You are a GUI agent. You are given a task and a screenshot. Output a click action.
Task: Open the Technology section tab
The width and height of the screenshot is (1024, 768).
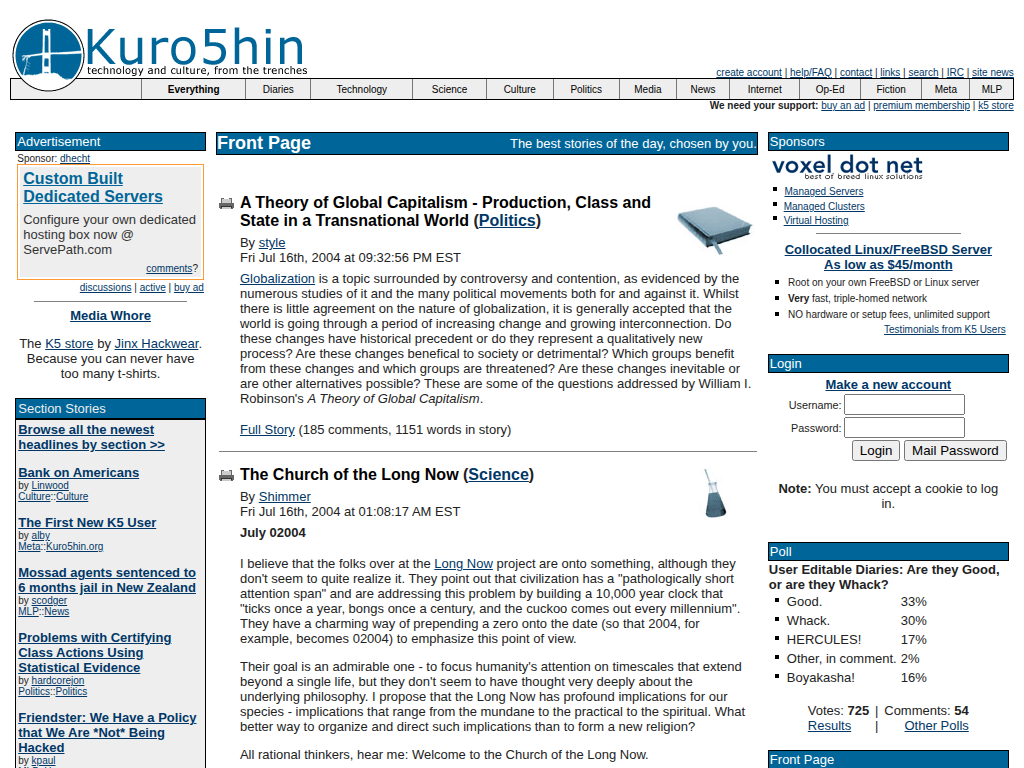tap(362, 89)
